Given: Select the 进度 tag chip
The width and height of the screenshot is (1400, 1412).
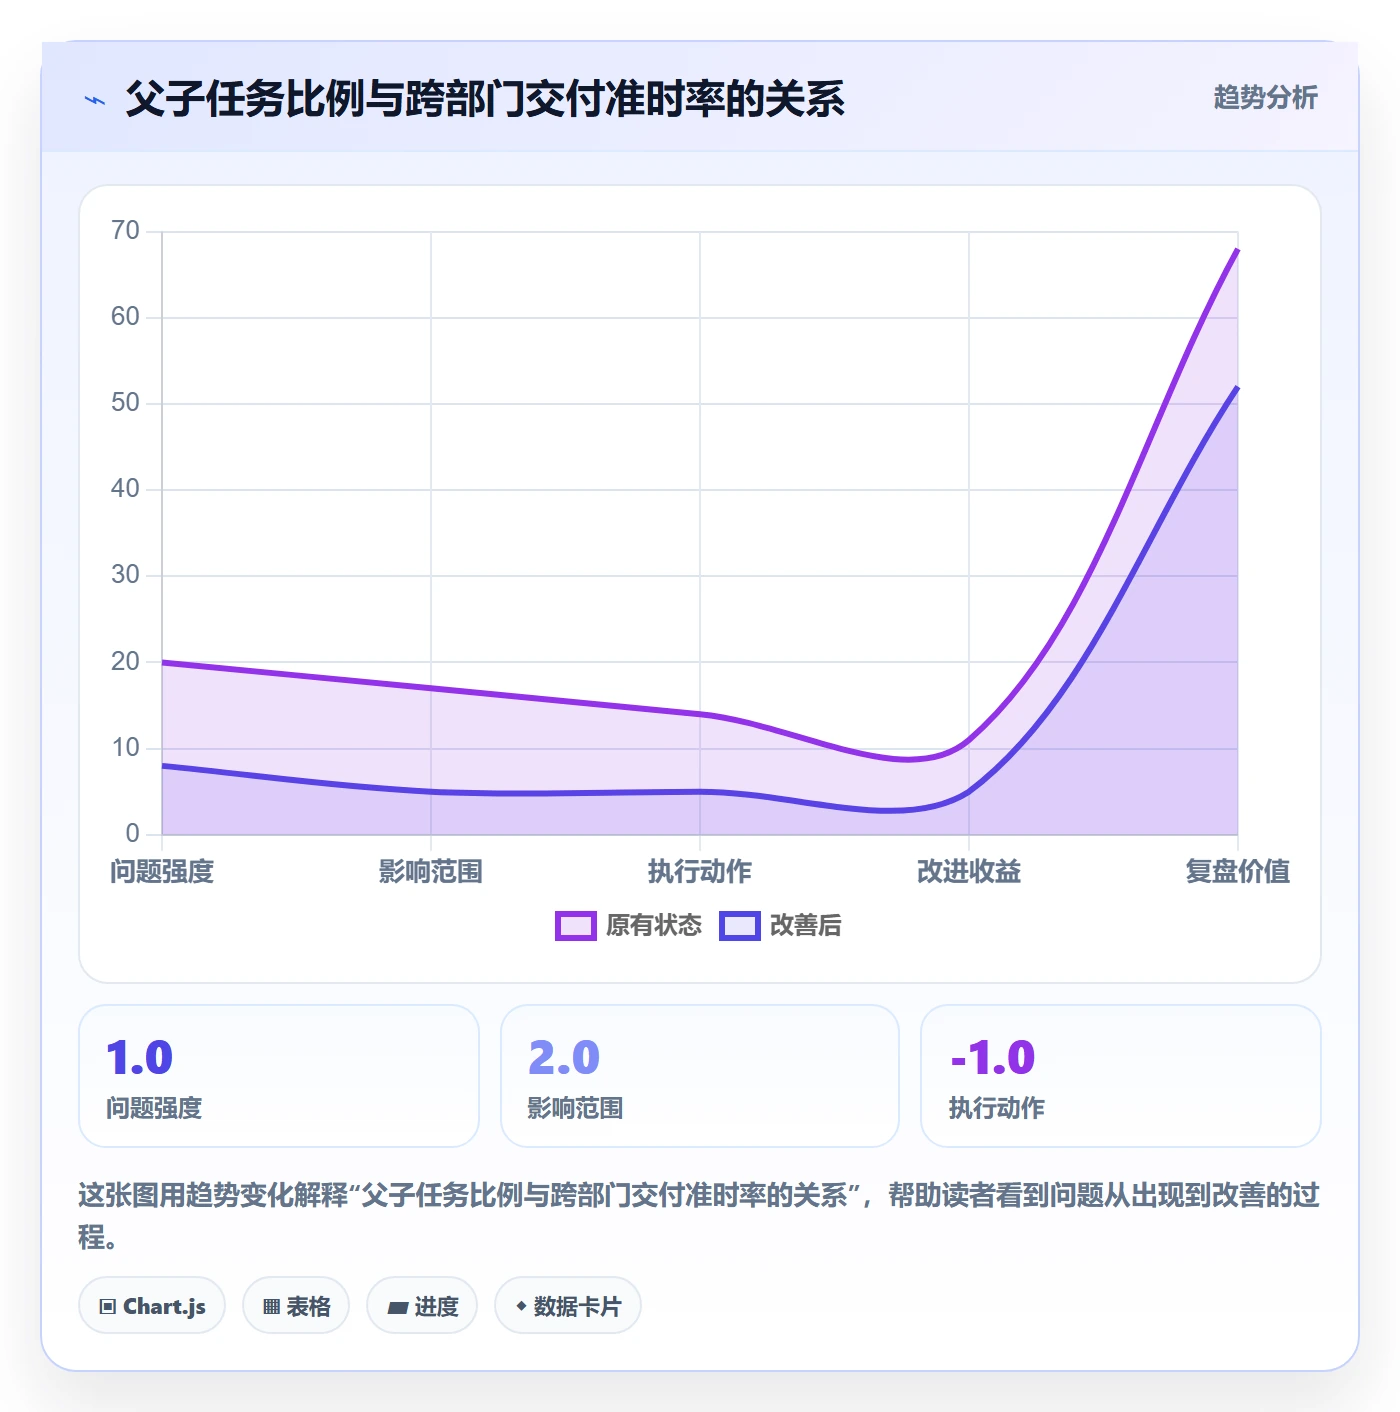Looking at the screenshot, I should click(422, 1306).
